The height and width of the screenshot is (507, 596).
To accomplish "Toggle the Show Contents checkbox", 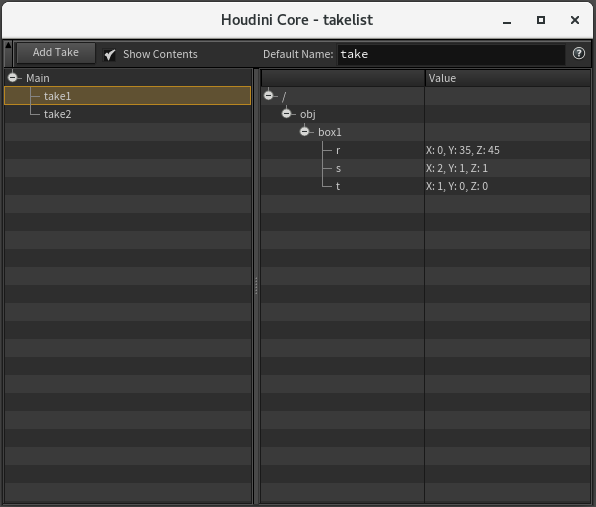I will 110,55.
